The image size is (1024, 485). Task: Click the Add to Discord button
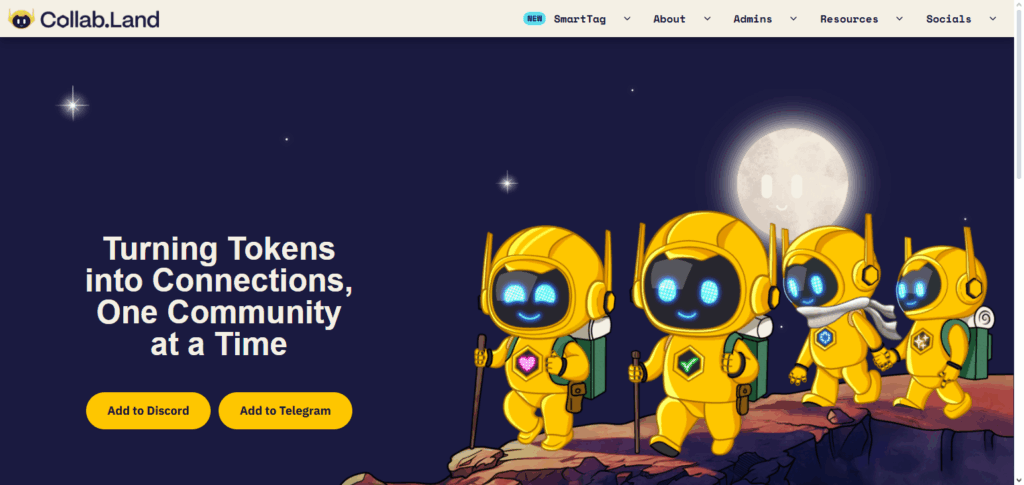pyautogui.click(x=148, y=411)
